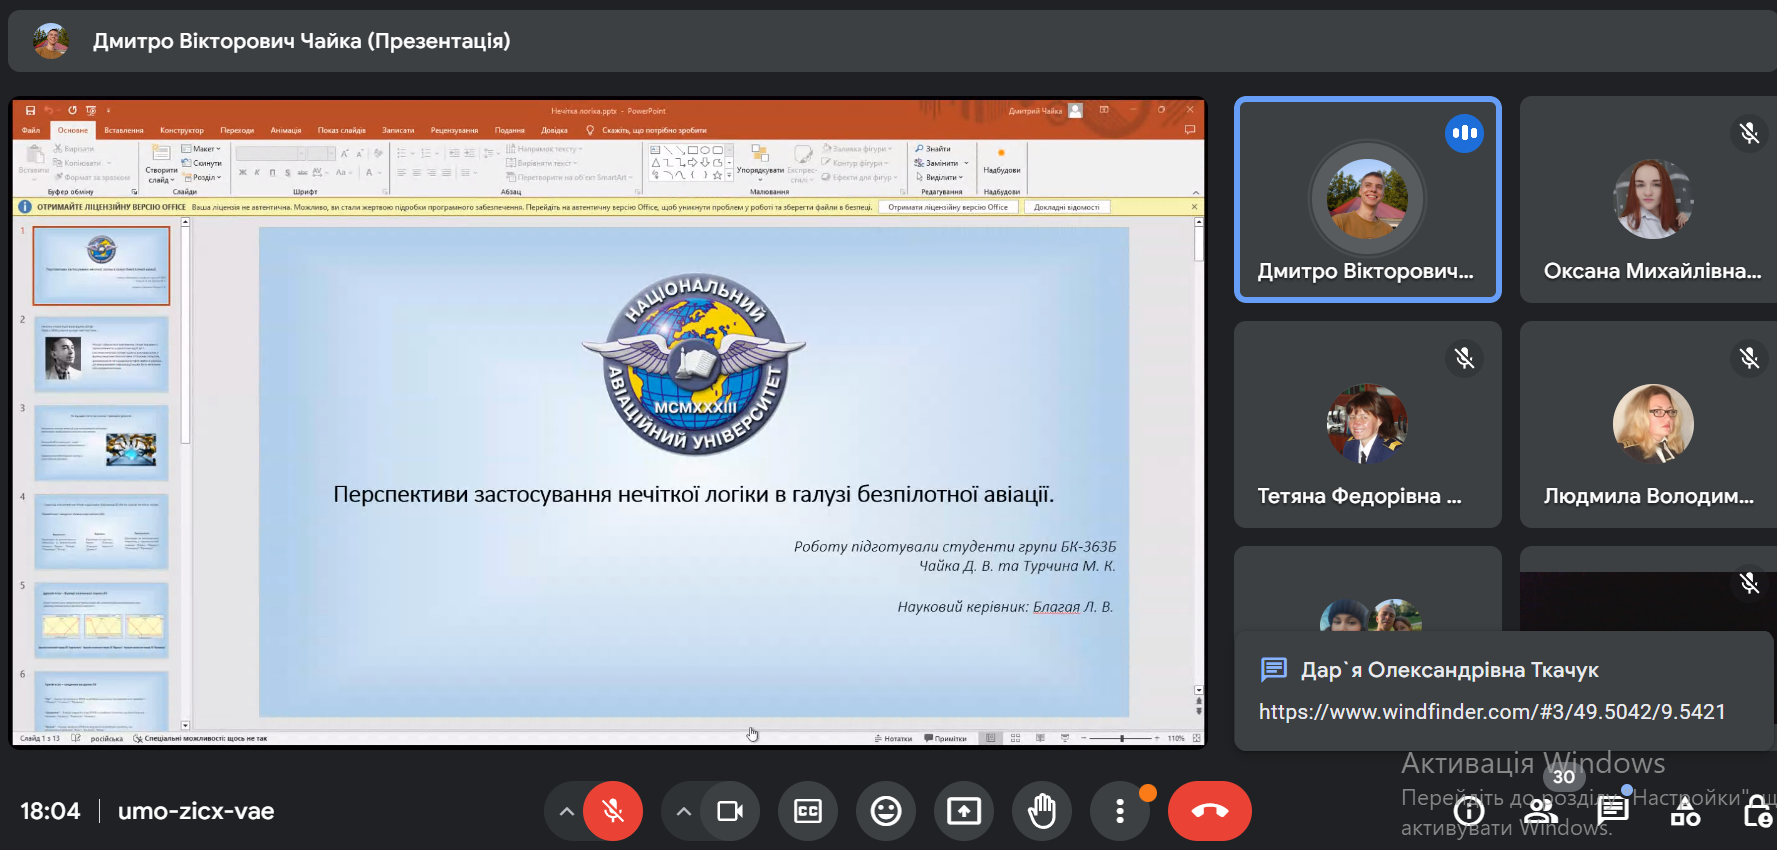
Task: Switch to the Анімація ribbon tab
Action: coord(286,130)
